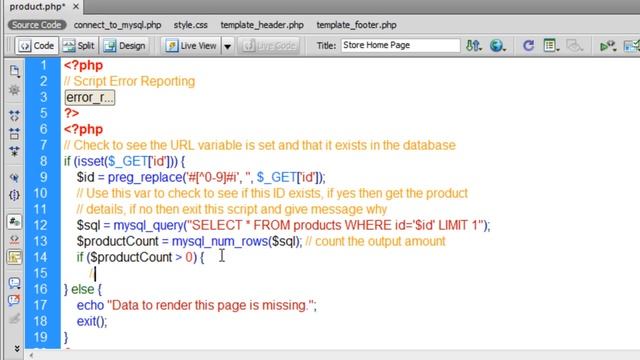640x360 pixels.
Task: Click the "// Use this var to check" comment
Action: click(272, 193)
